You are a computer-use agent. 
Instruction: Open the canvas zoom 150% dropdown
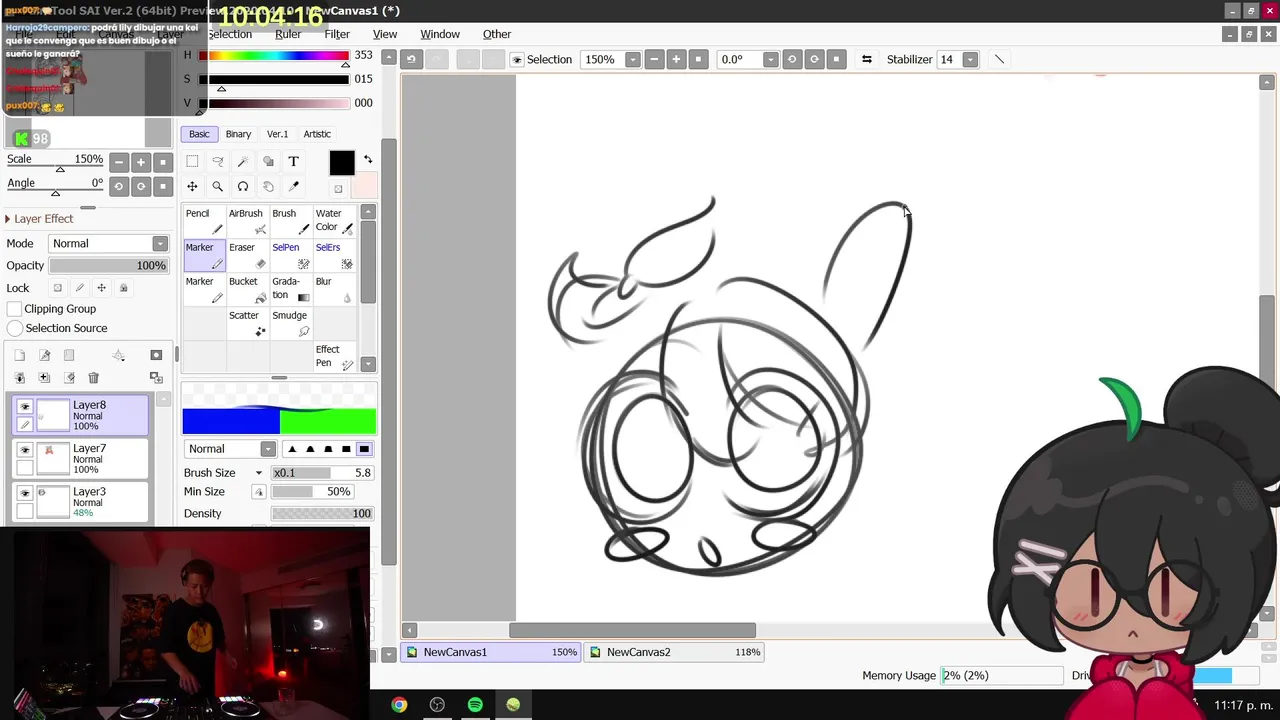[x=632, y=60]
